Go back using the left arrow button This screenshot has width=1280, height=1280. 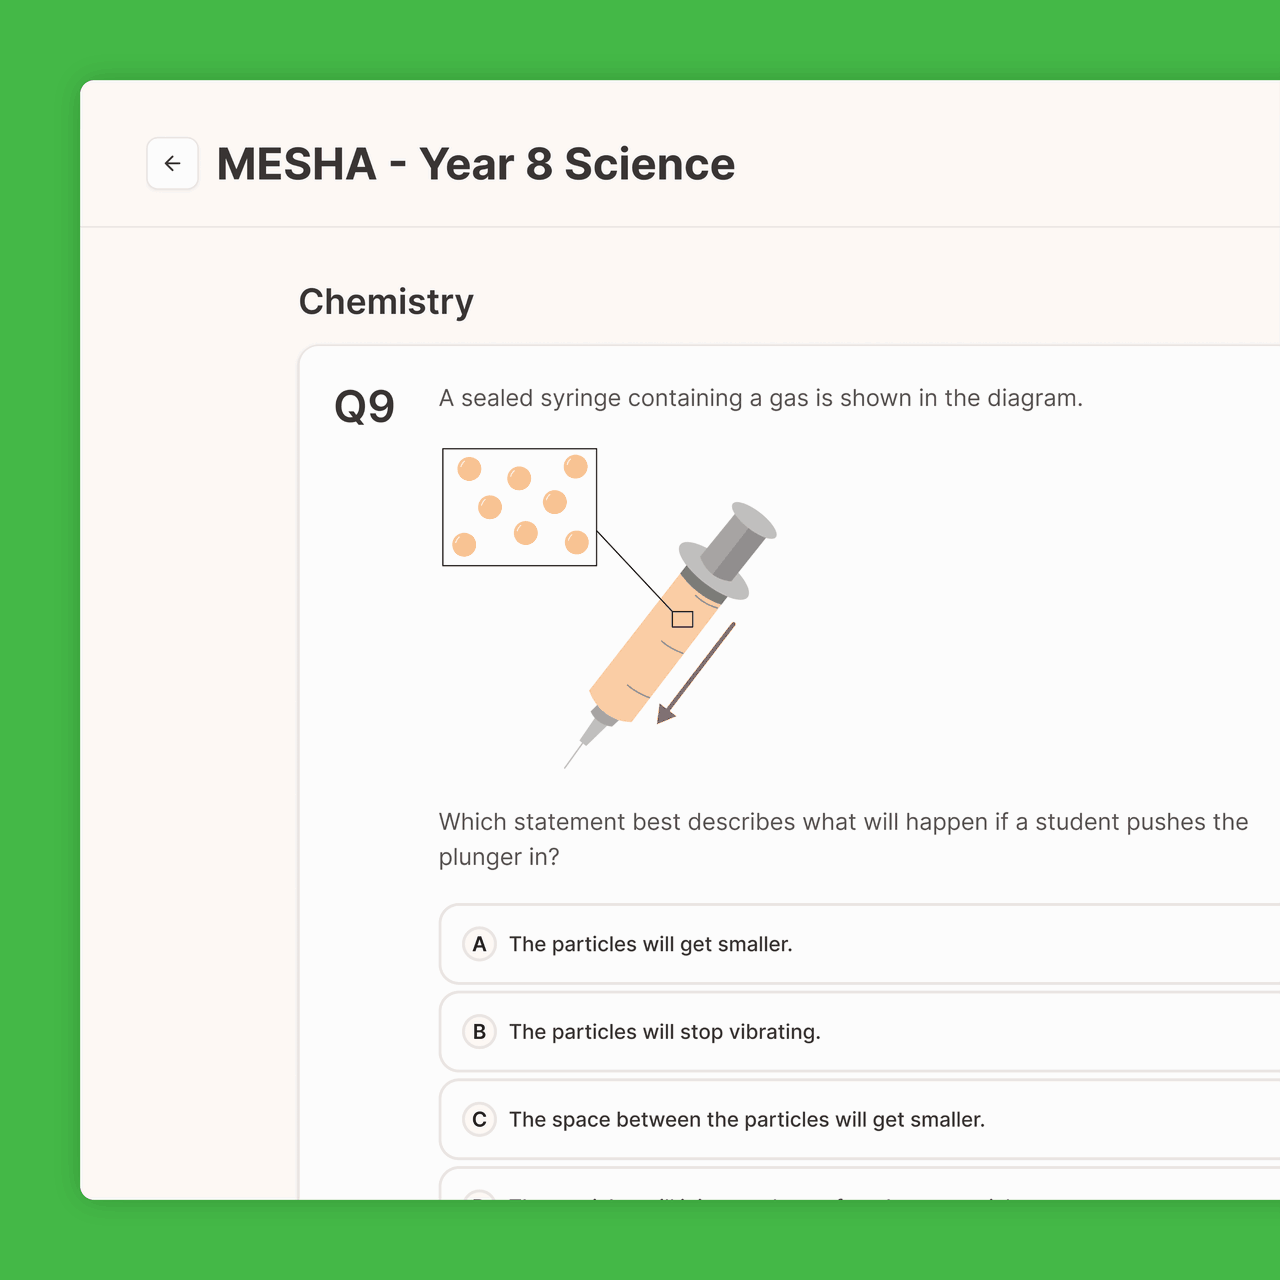click(x=172, y=163)
